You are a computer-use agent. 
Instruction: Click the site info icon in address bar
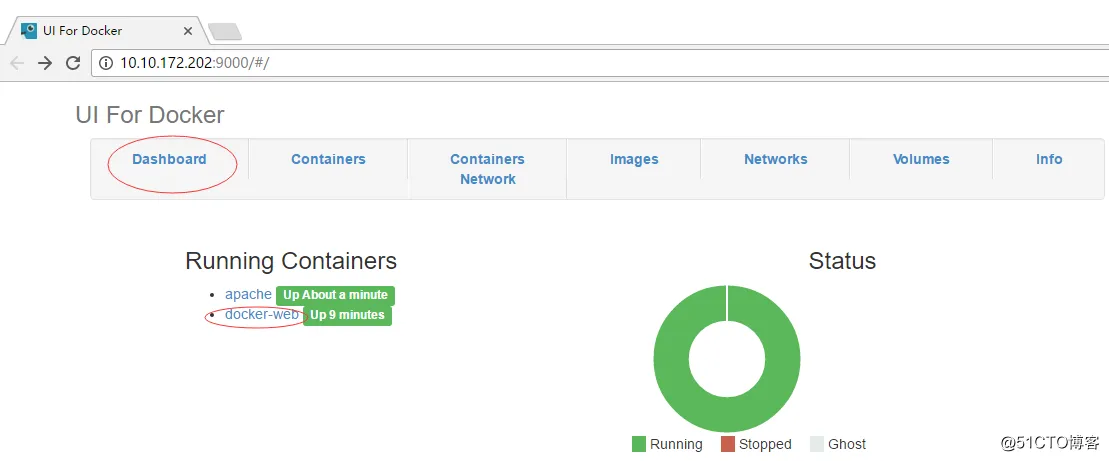pos(105,63)
